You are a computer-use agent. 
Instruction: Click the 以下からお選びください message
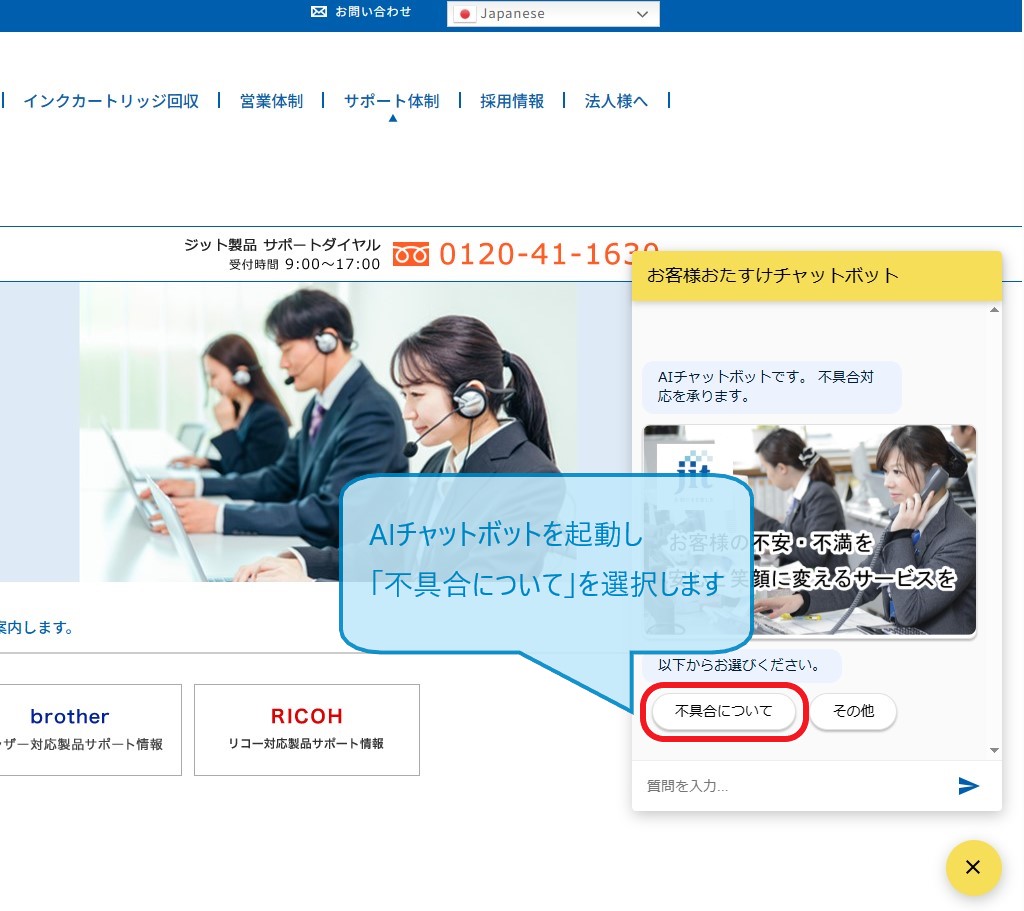(x=742, y=665)
